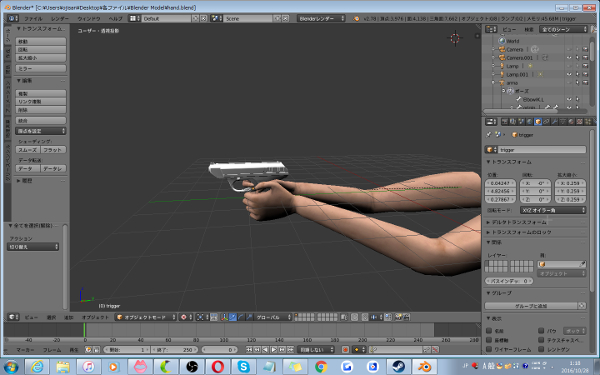Open the File menu
The width and height of the screenshot is (600, 375).
click(x=33, y=18)
